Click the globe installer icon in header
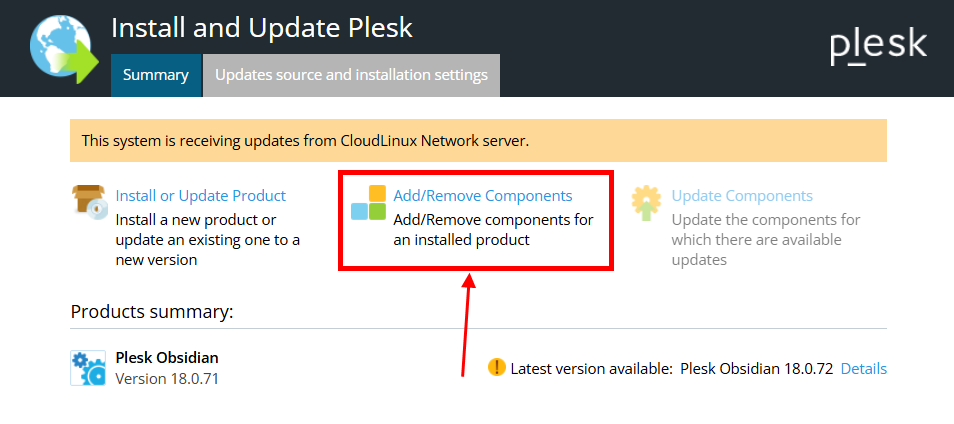The width and height of the screenshot is (954, 424). tap(64, 49)
